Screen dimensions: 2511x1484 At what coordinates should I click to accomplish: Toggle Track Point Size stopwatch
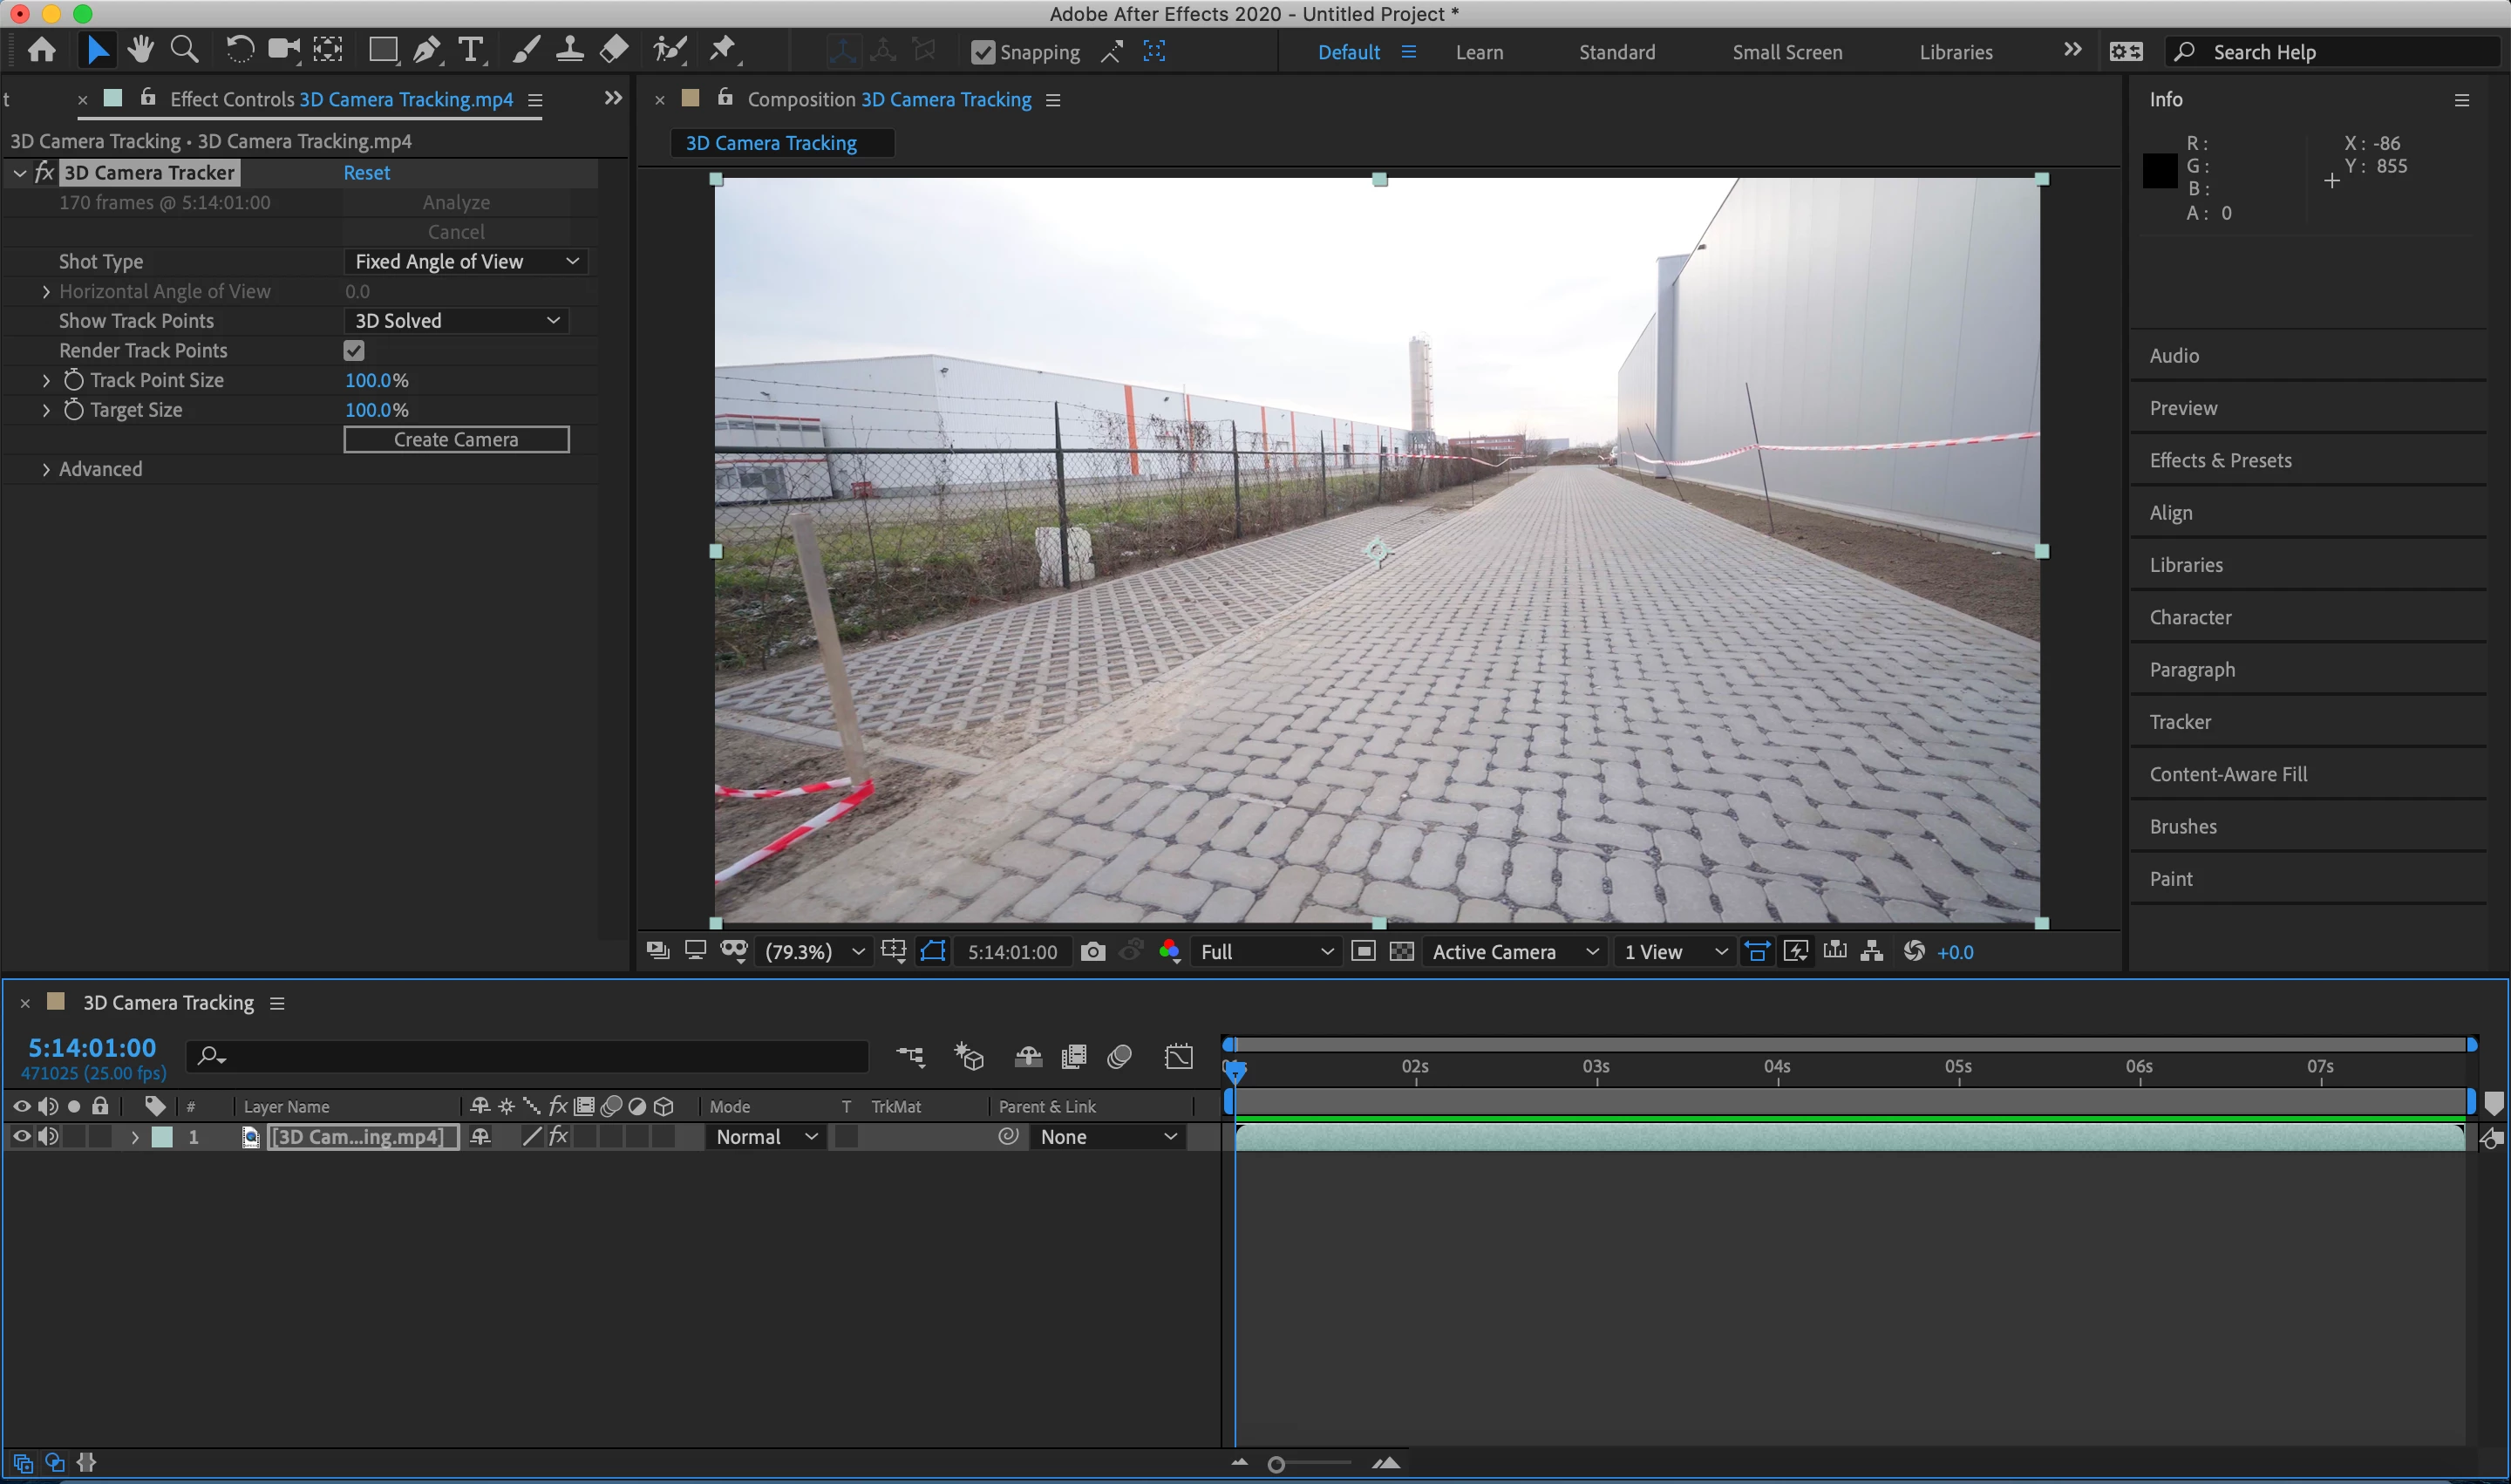click(x=73, y=380)
